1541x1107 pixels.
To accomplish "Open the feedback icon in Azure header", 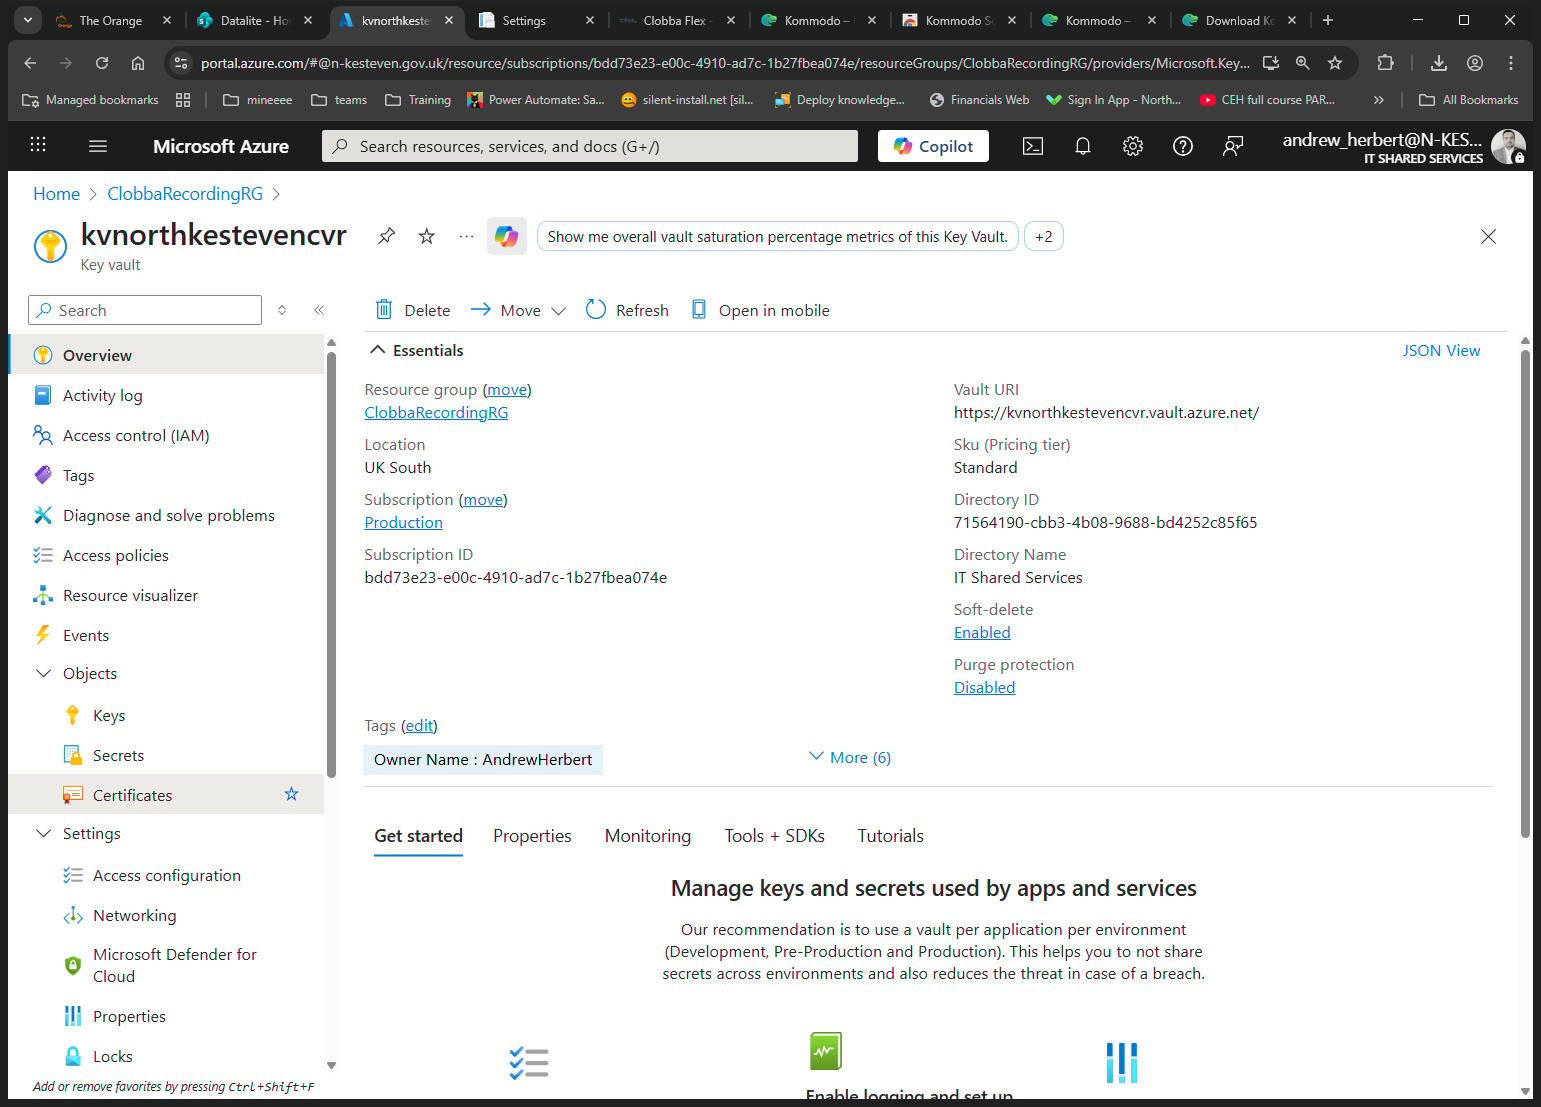I will [x=1233, y=146].
